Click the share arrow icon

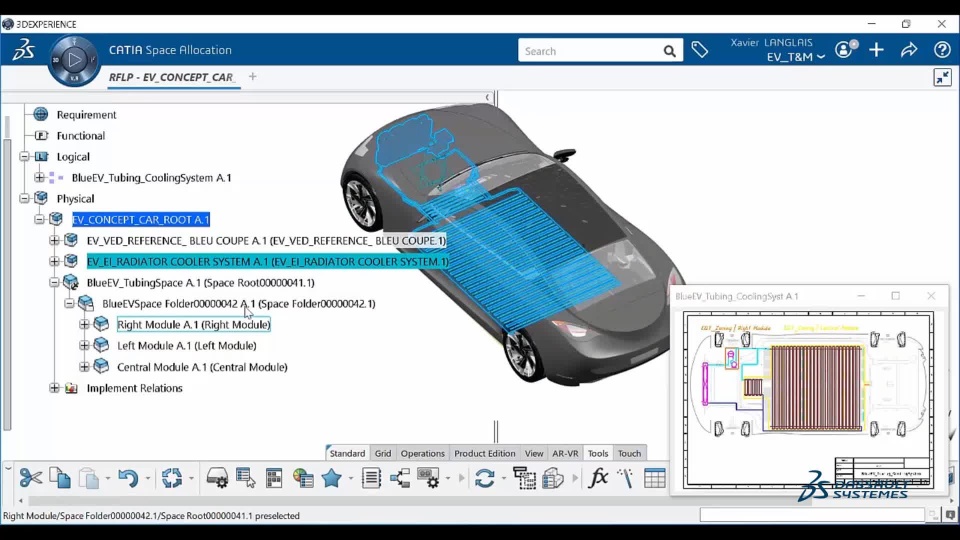(x=909, y=50)
